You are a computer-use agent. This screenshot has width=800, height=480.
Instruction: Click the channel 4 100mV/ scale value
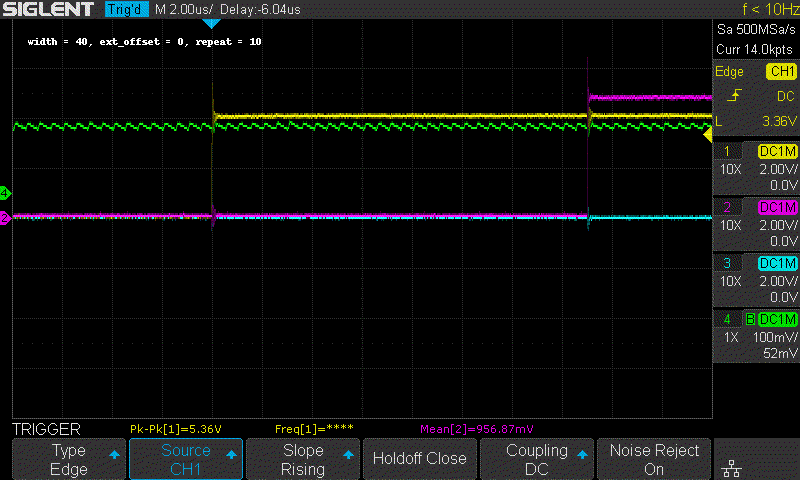click(775, 337)
